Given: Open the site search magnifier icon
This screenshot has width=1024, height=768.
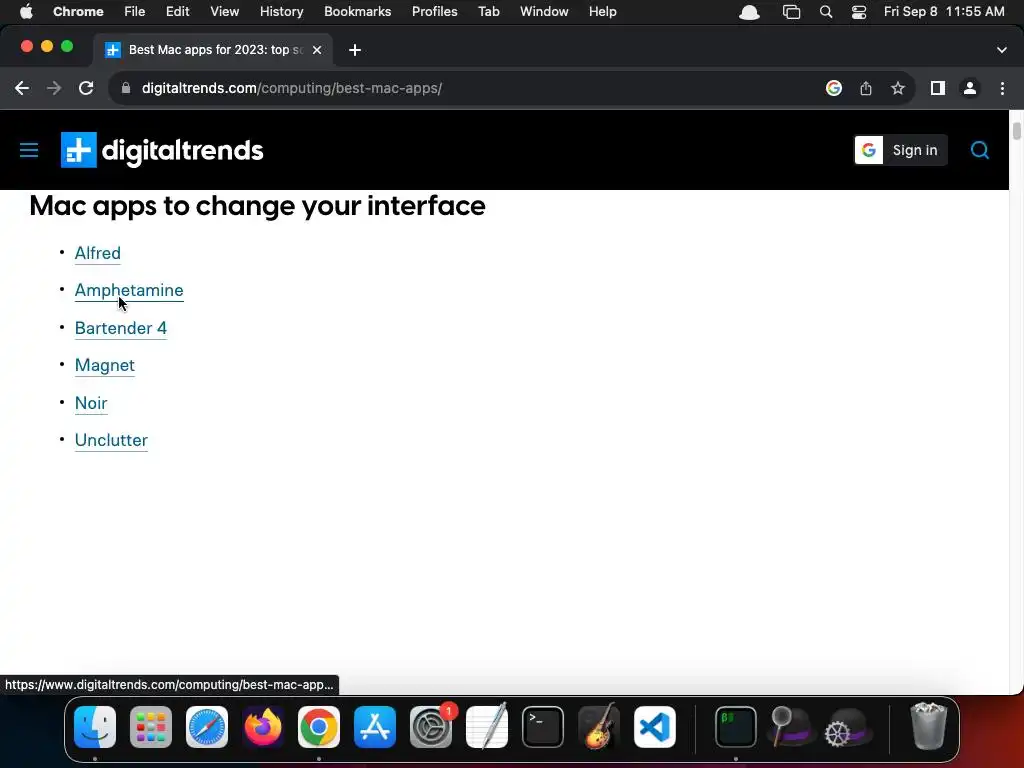Looking at the screenshot, I should [x=980, y=150].
